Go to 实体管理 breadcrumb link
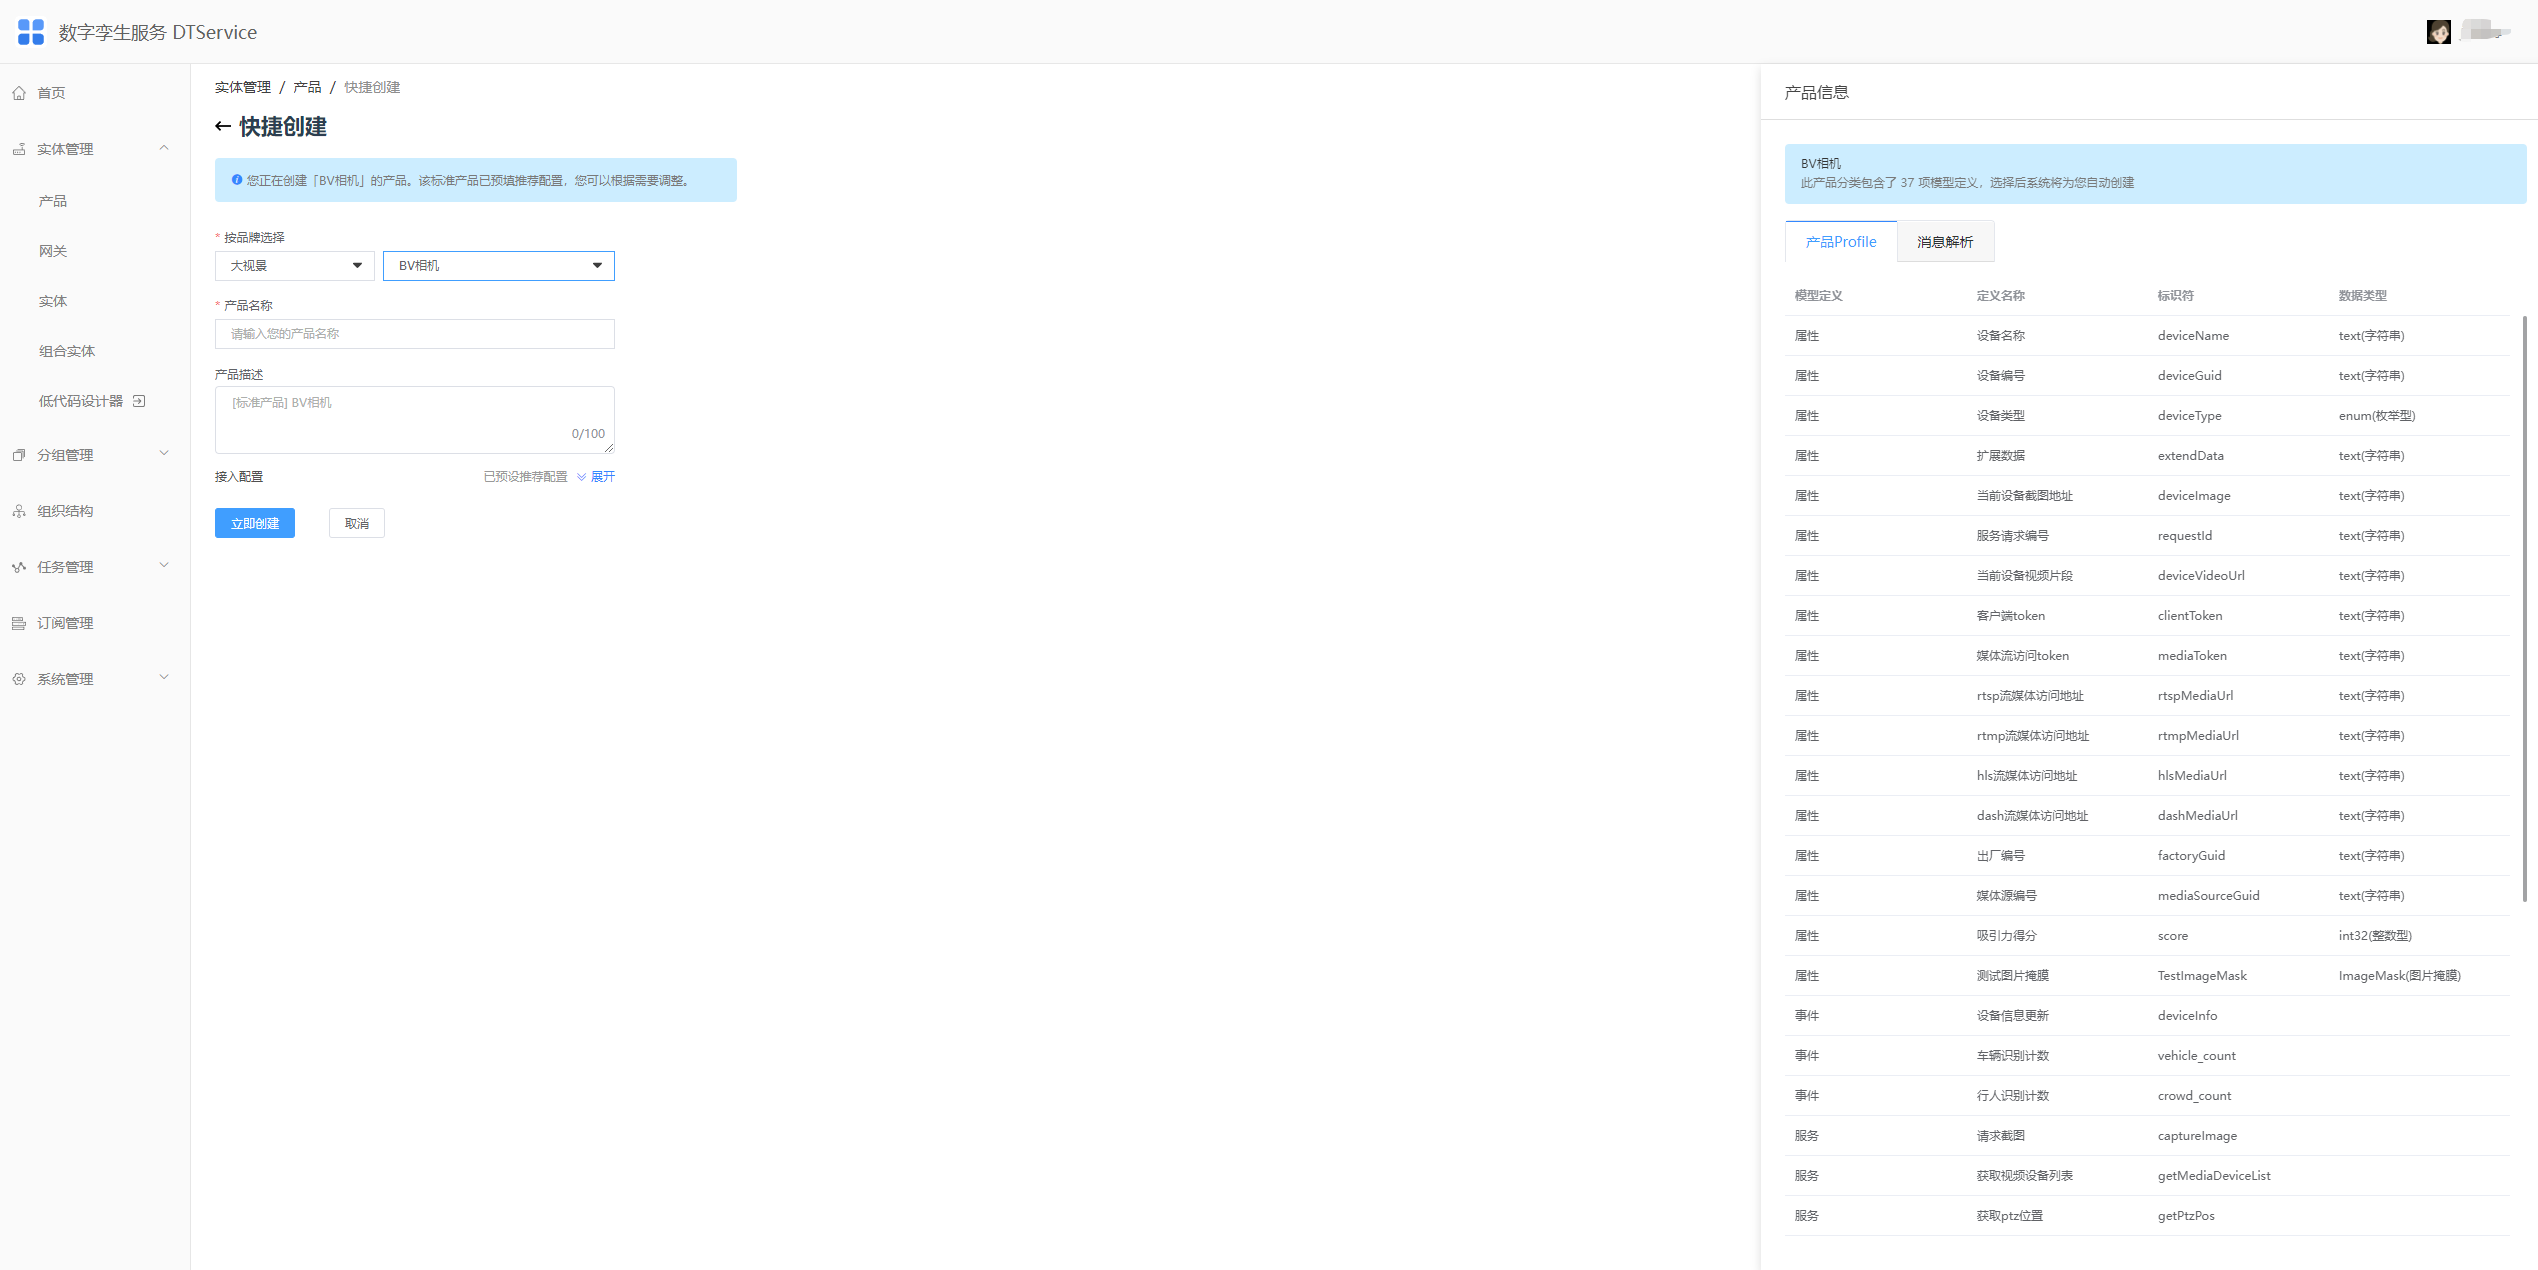2538x1270 pixels. 243,88
